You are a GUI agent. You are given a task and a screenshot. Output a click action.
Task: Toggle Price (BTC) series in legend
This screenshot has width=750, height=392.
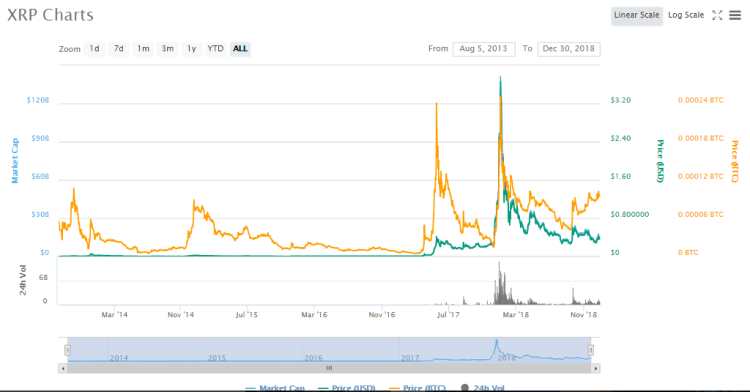pos(418,388)
